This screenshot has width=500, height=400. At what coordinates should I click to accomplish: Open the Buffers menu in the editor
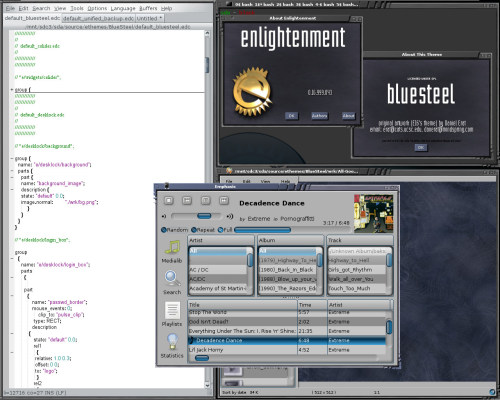click(x=148, y=8)
